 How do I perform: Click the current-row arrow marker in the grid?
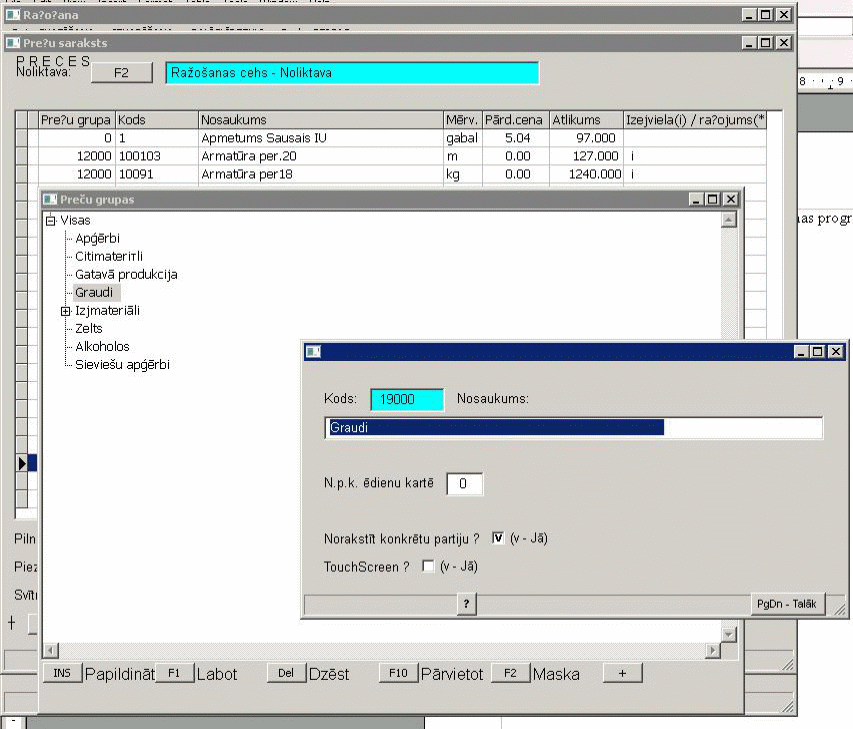22,463
